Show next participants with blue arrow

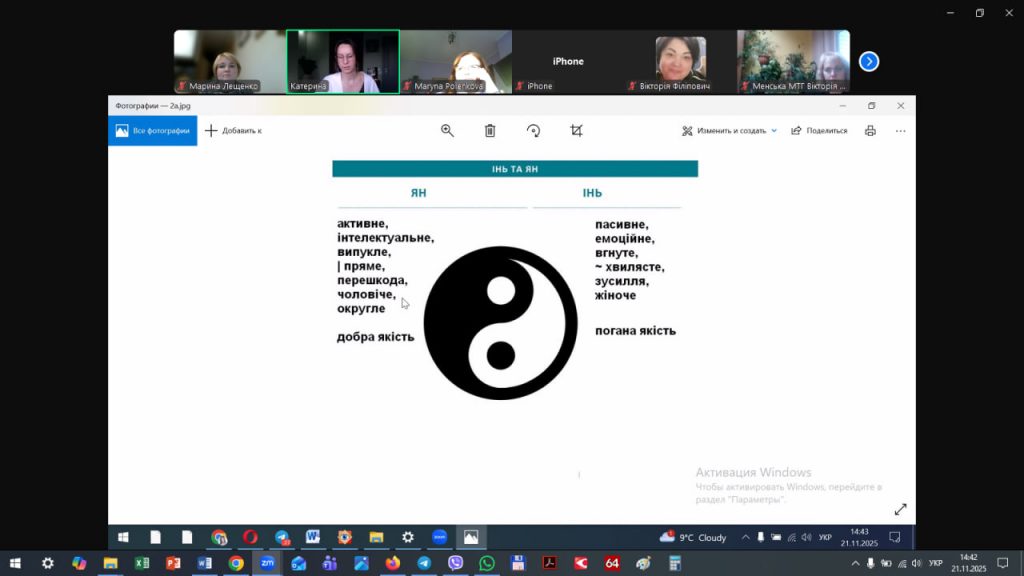(869, 61)
